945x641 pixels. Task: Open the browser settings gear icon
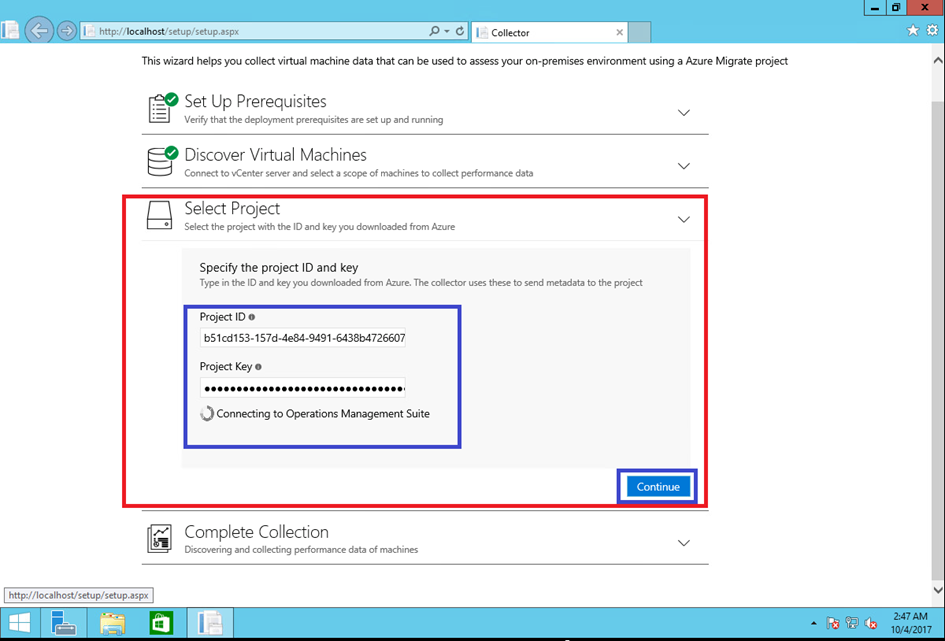click(932, 30)
